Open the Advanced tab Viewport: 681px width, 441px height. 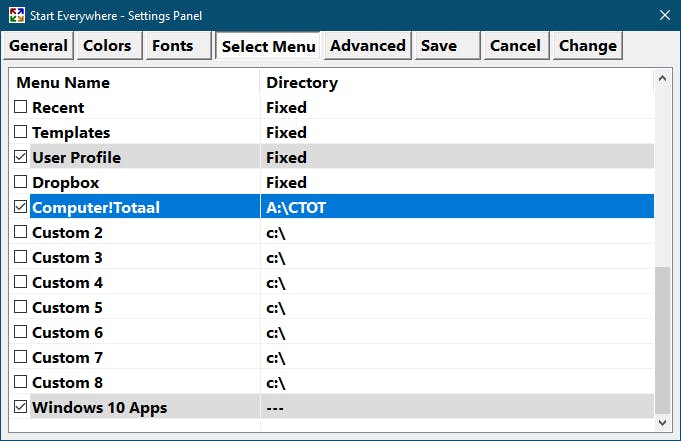tap(368, 46)
